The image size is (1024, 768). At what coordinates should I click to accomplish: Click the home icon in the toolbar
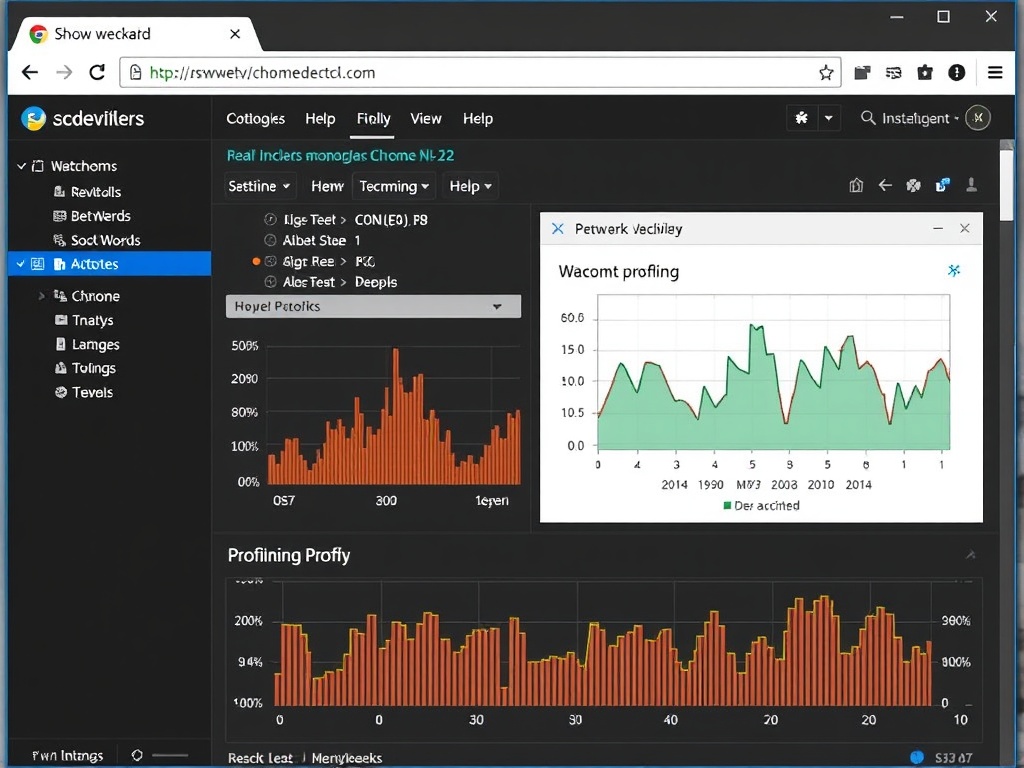856,186
